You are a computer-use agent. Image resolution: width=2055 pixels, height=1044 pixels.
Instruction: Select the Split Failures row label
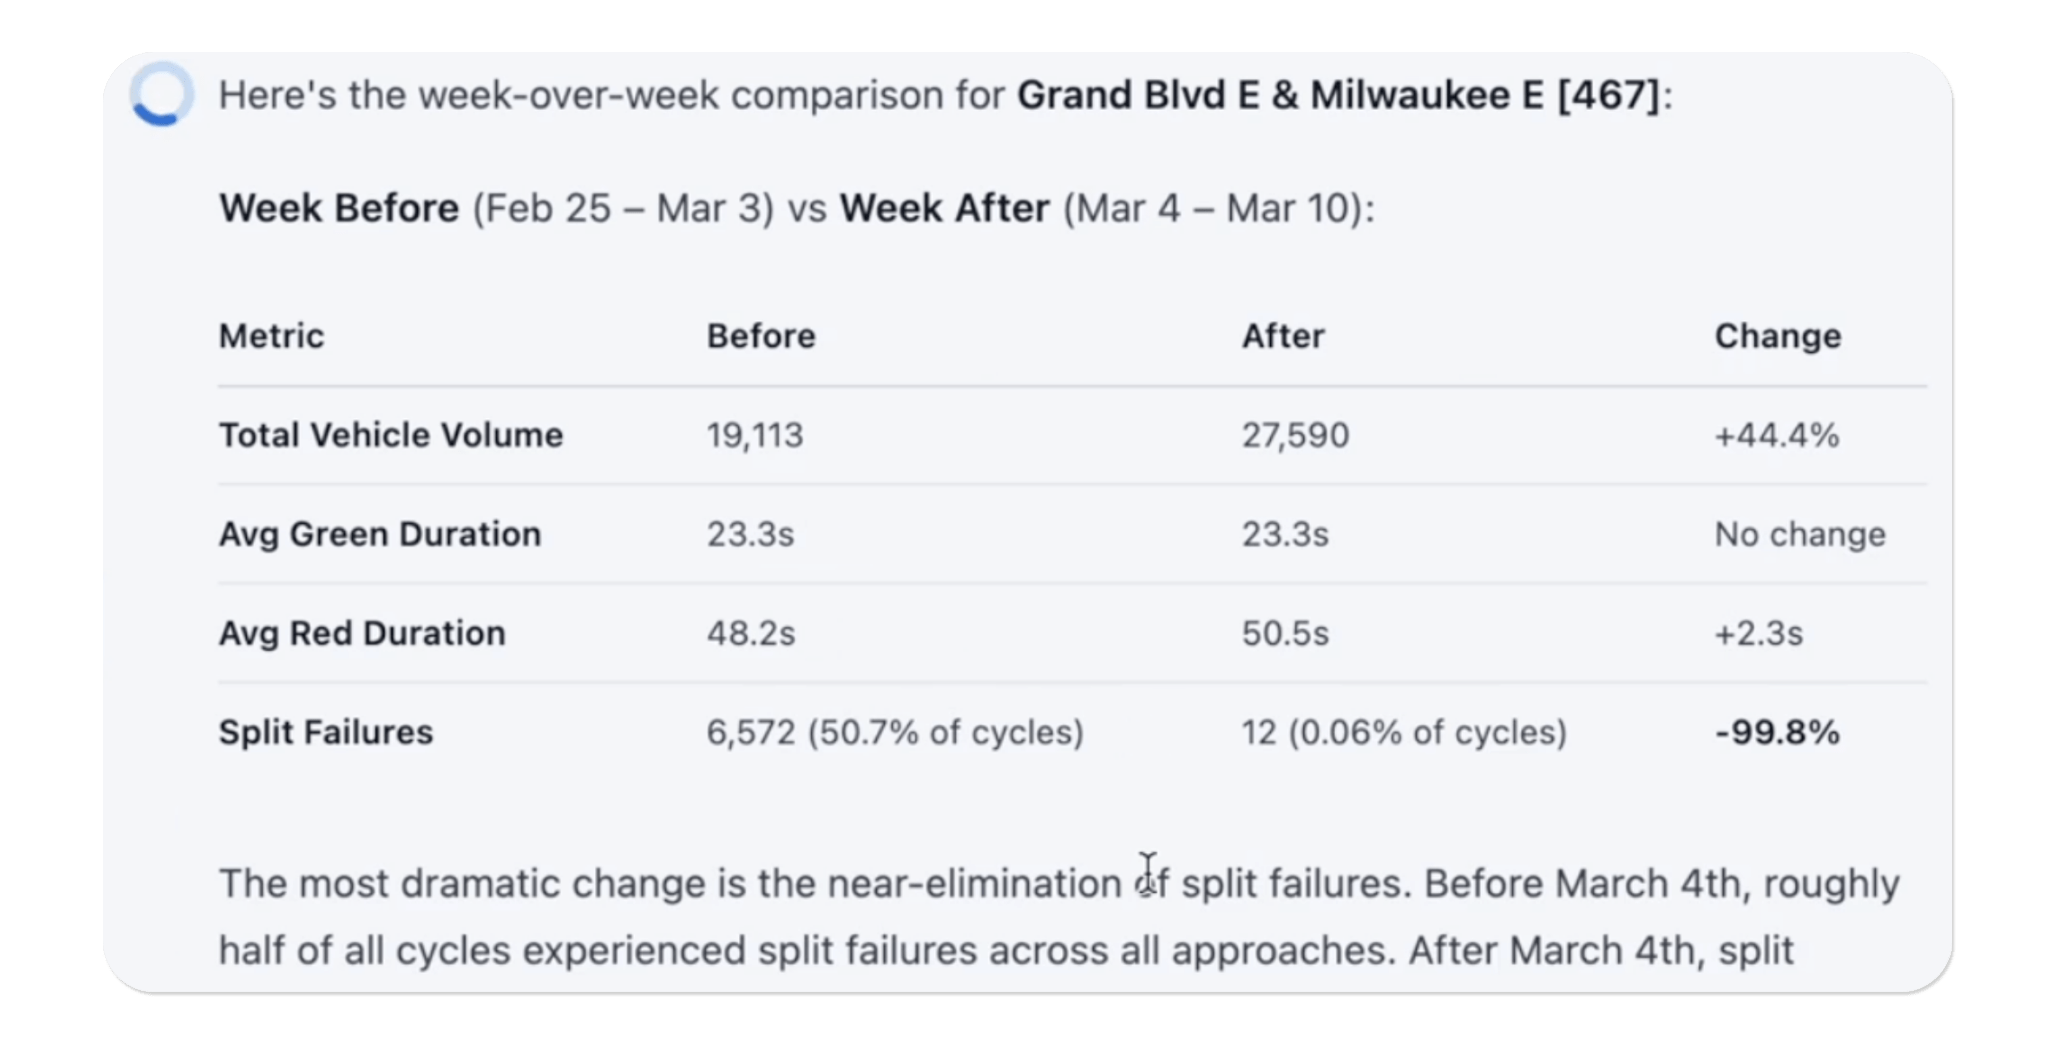tap(326, 732)
